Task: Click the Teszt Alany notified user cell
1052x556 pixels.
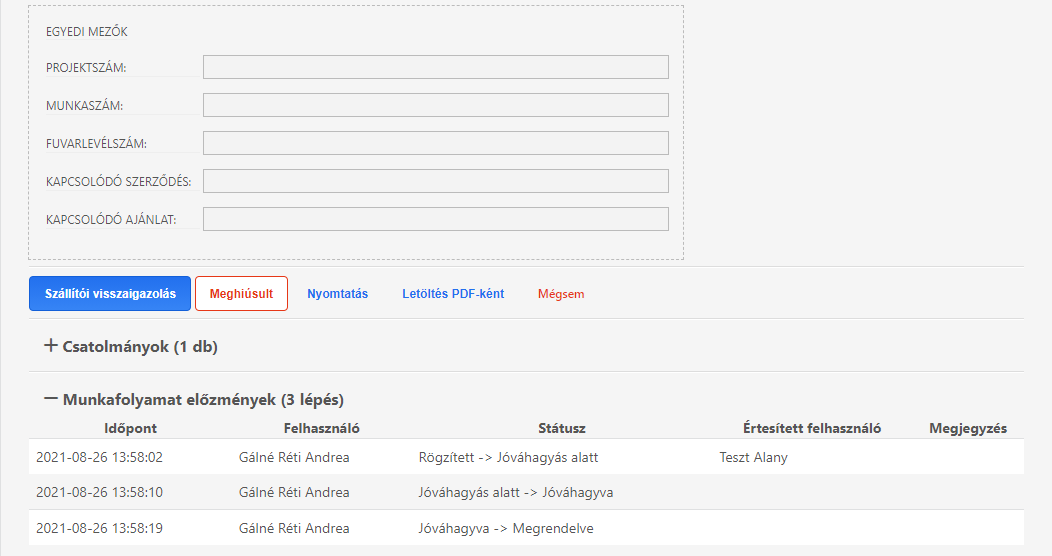Action: click(753, 457)
